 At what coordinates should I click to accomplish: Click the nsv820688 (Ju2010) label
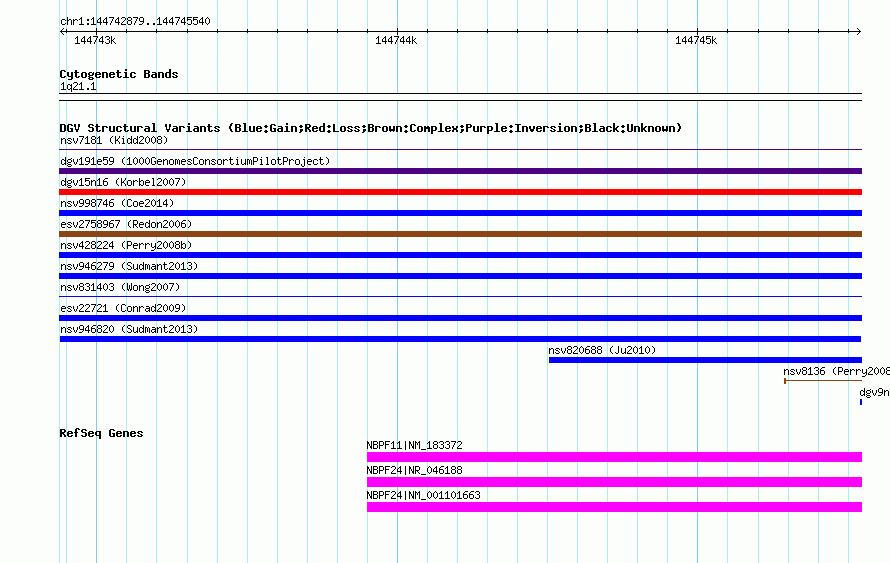point(602,350)
